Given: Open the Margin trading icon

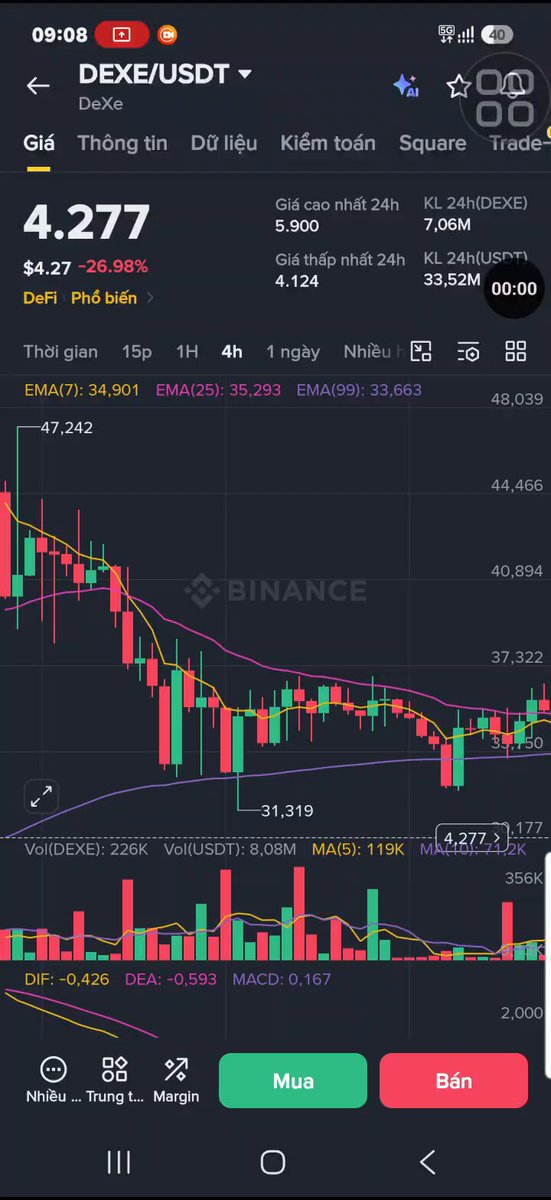Looking at the screenshot, I should click(x=176, y=1079).
